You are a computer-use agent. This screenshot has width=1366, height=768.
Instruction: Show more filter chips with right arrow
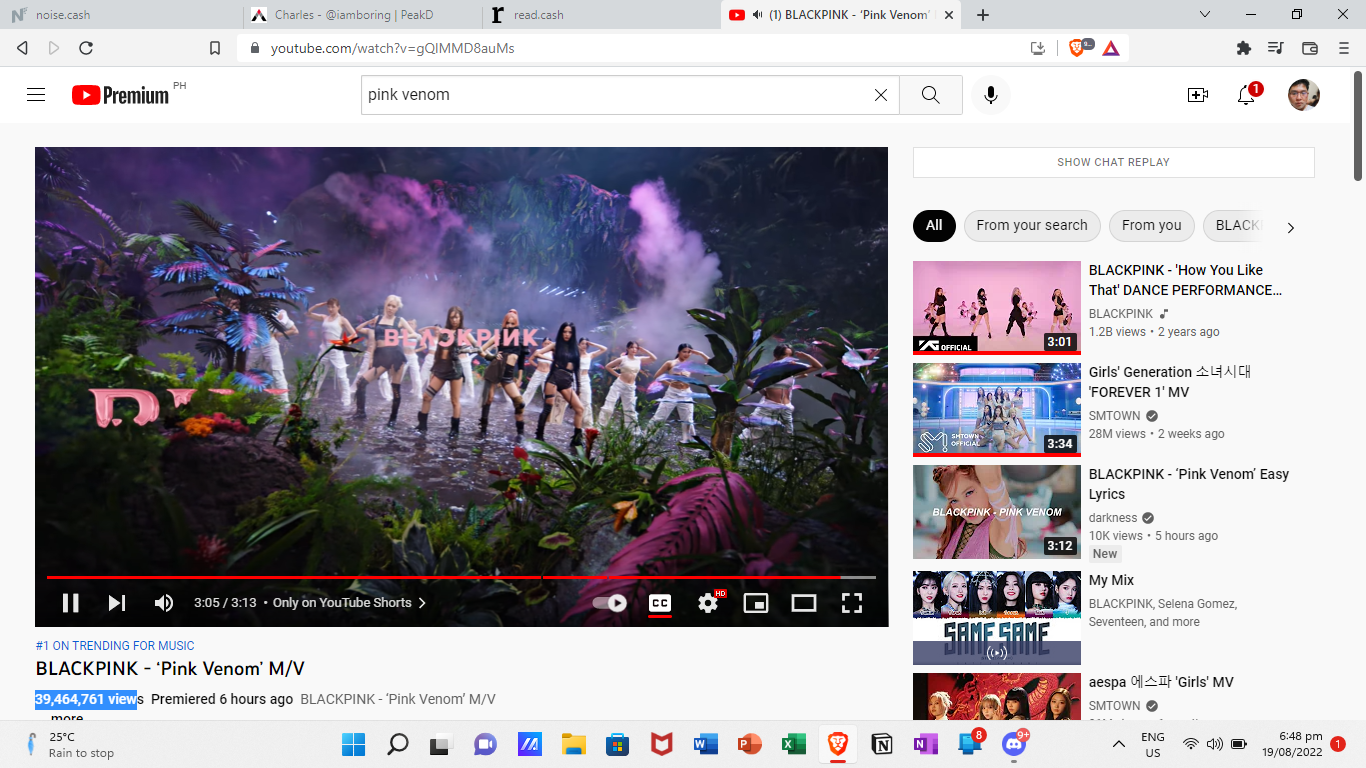pos(1290,227)
